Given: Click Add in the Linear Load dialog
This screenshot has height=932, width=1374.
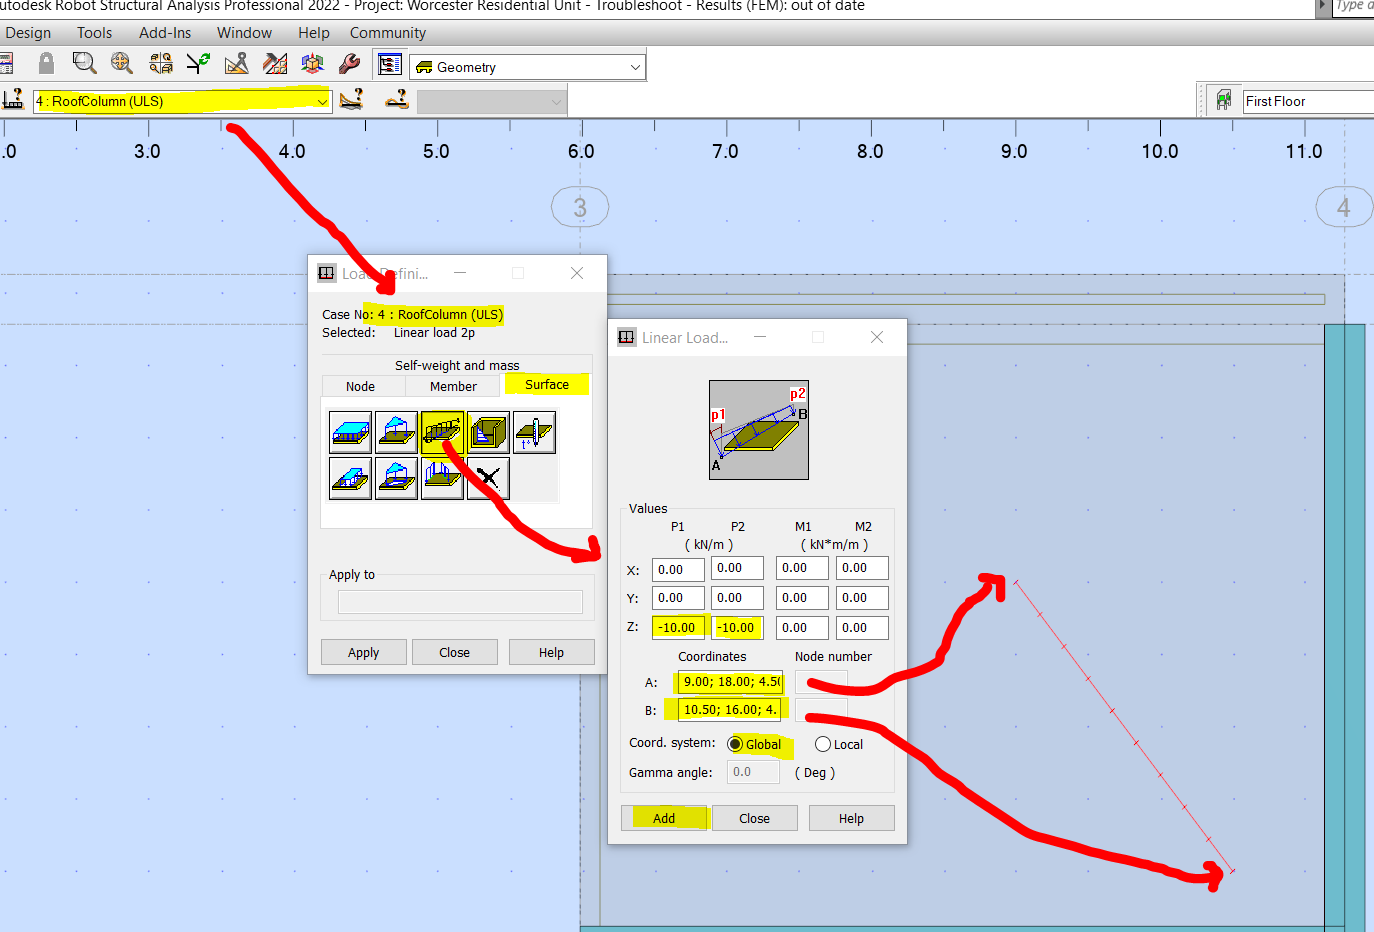Looking at the screenshot, I should [664, 818].
